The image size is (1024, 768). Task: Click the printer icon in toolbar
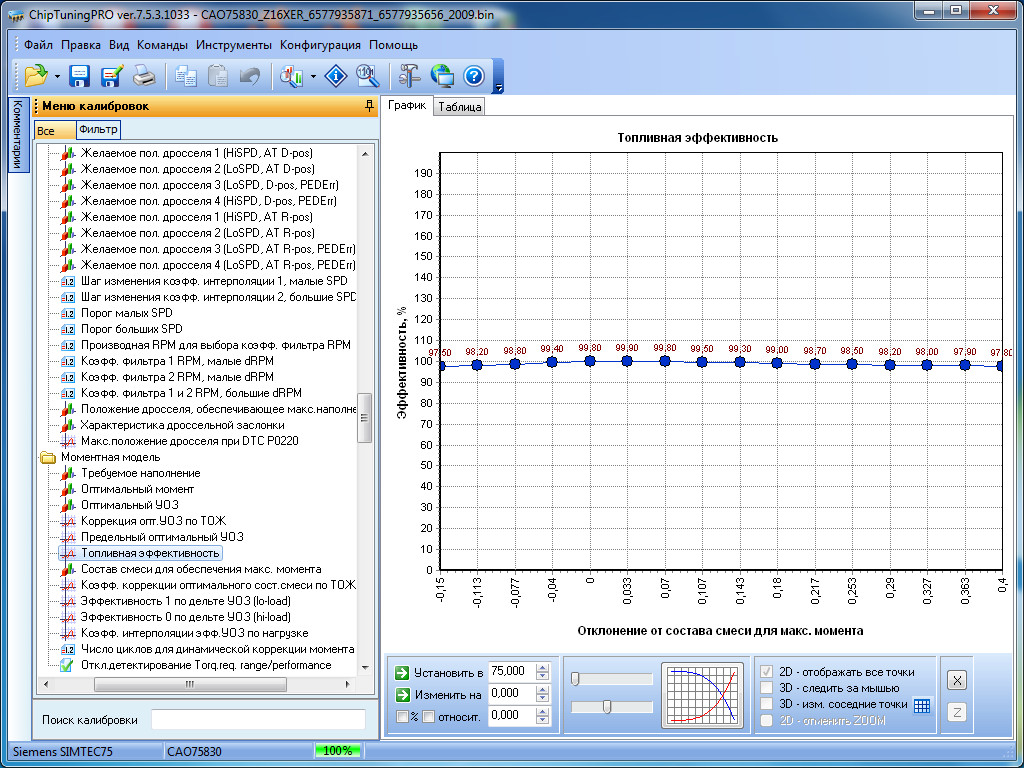coord(144,75)
